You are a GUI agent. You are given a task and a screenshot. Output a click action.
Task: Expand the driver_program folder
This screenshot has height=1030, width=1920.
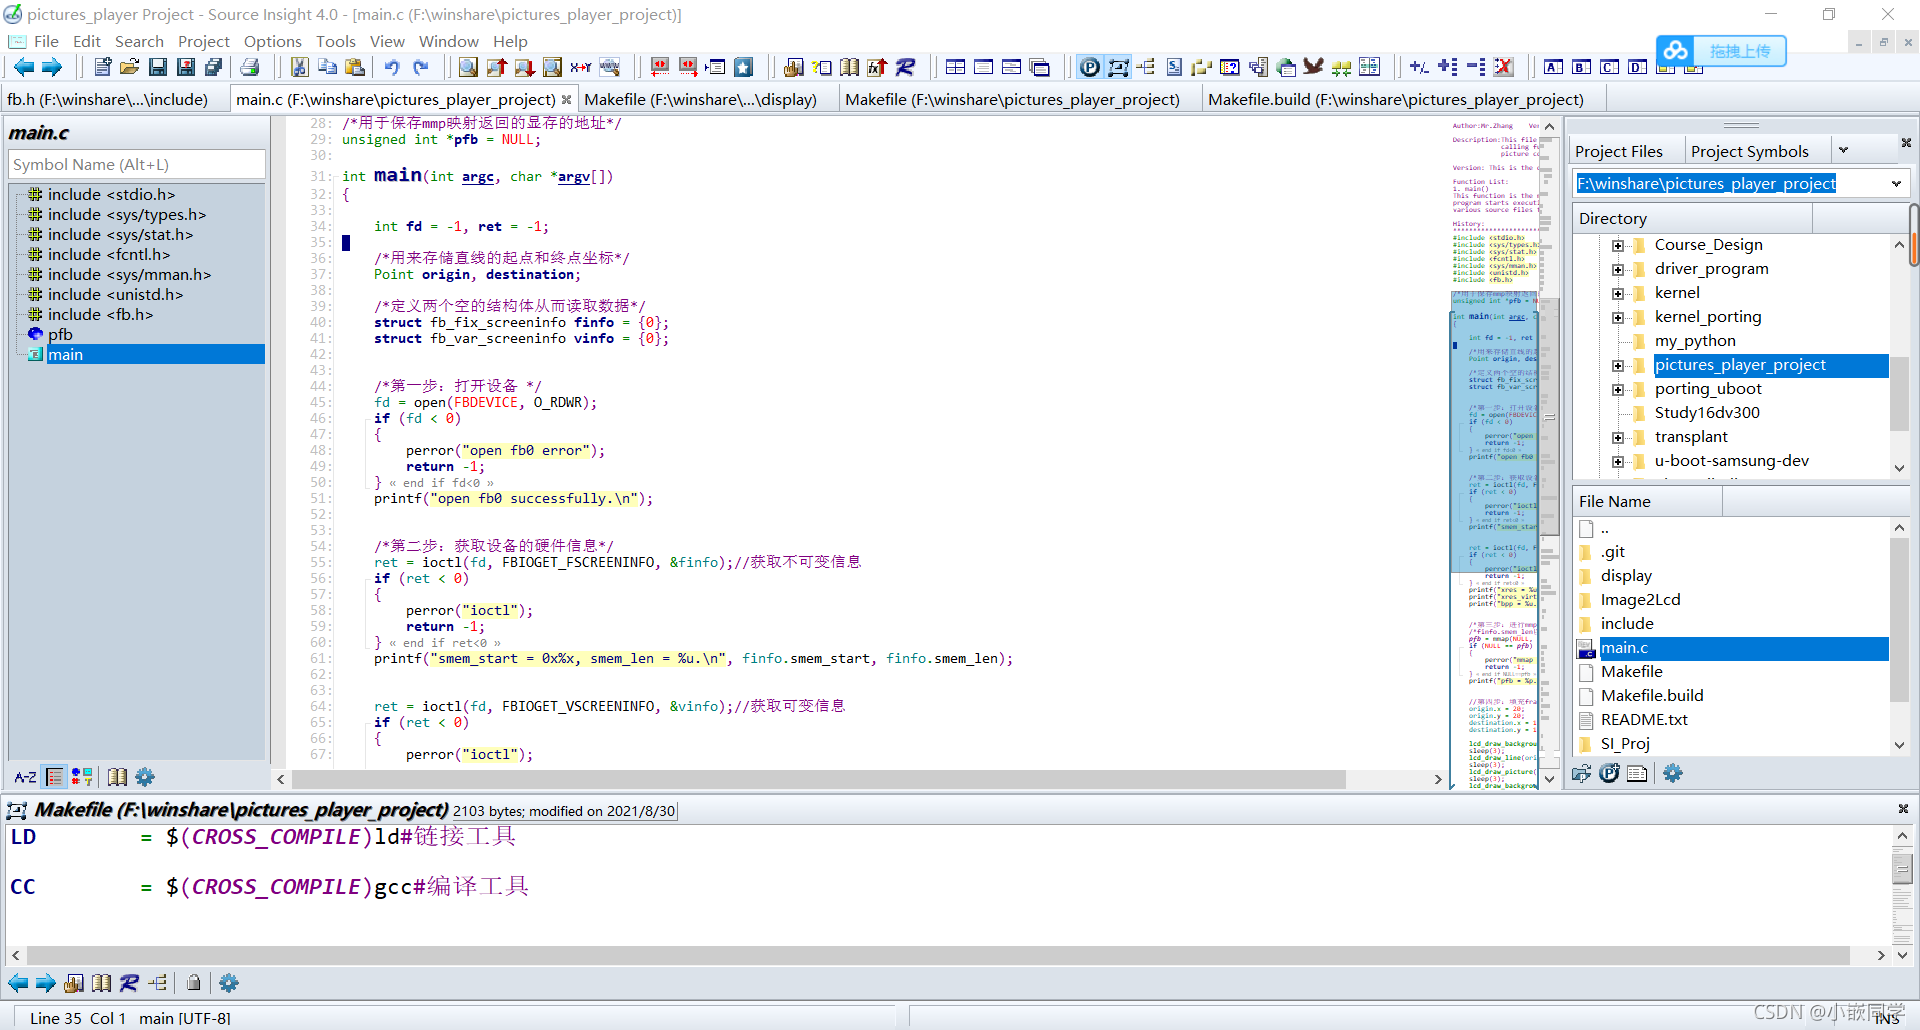pyautogui.click(x=1618, y=269)
